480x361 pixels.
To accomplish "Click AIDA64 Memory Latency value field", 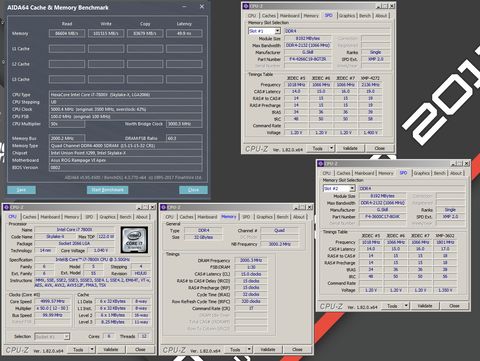I will (184, 33).
